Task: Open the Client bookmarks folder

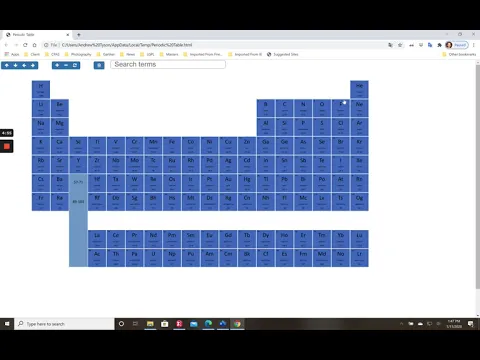Action: click(x=32, y=54)
